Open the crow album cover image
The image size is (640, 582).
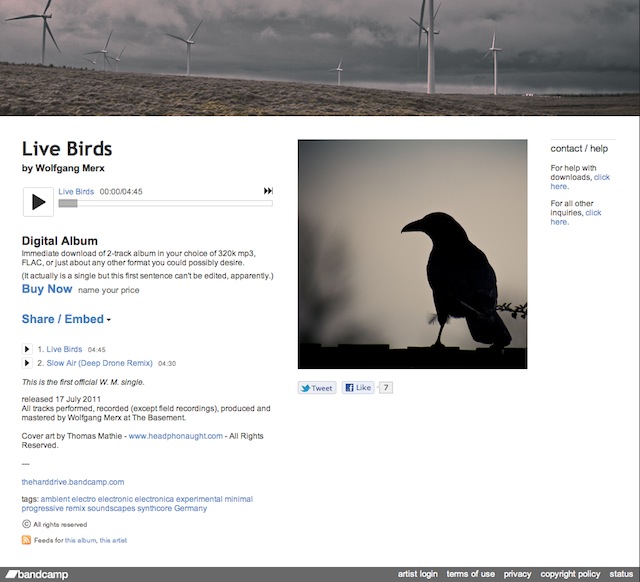pyautogui.click(x=412, y=254)
